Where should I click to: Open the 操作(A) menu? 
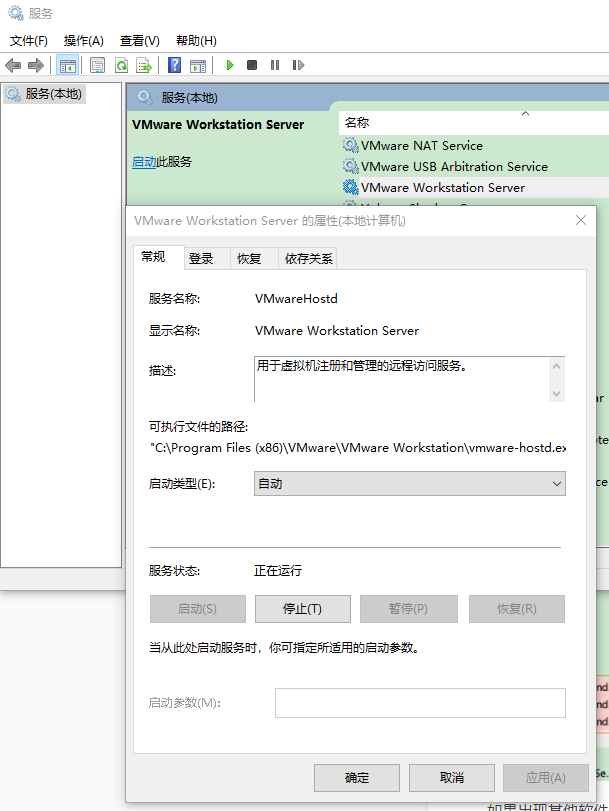click(x=84, y=41)
